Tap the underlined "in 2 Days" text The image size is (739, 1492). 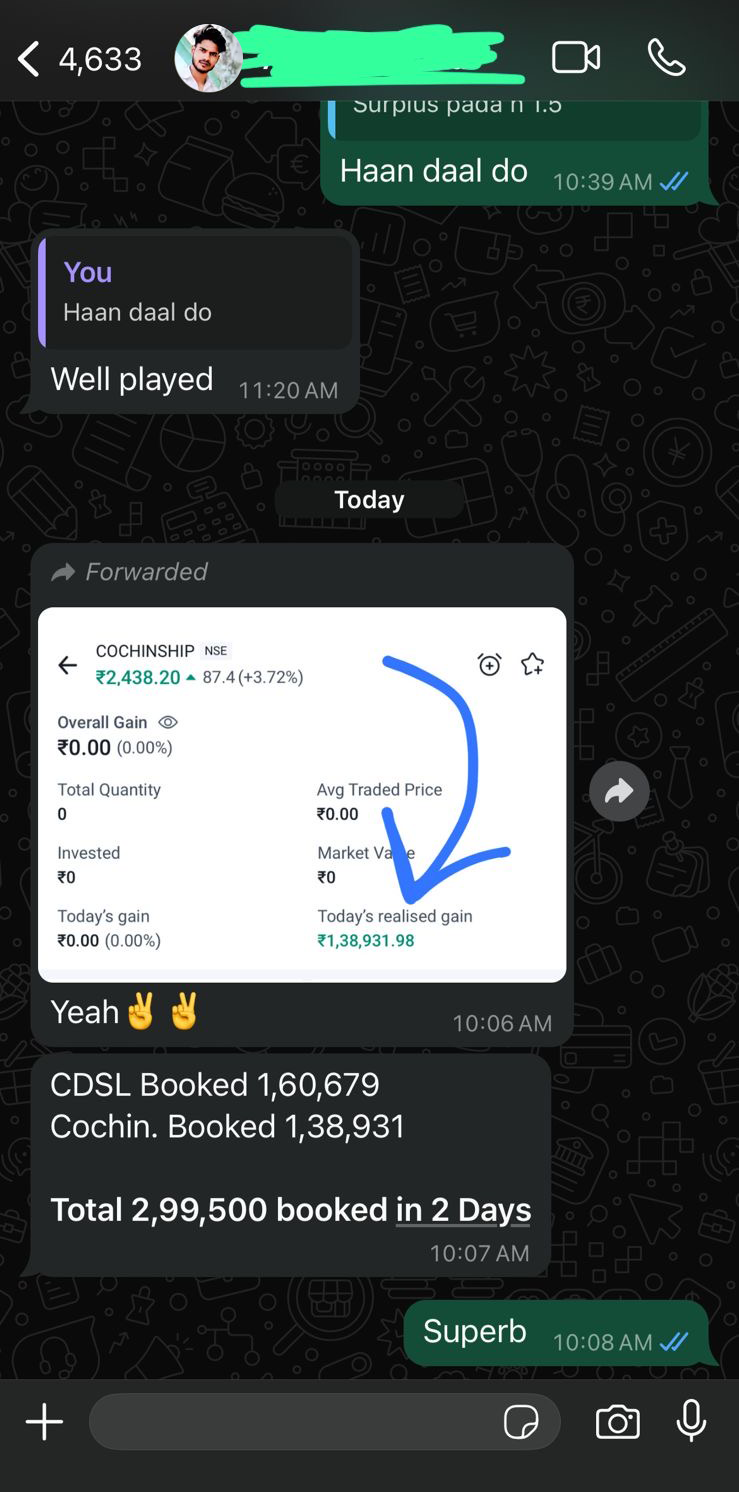pyautogui.click(x=463, y=1209)
